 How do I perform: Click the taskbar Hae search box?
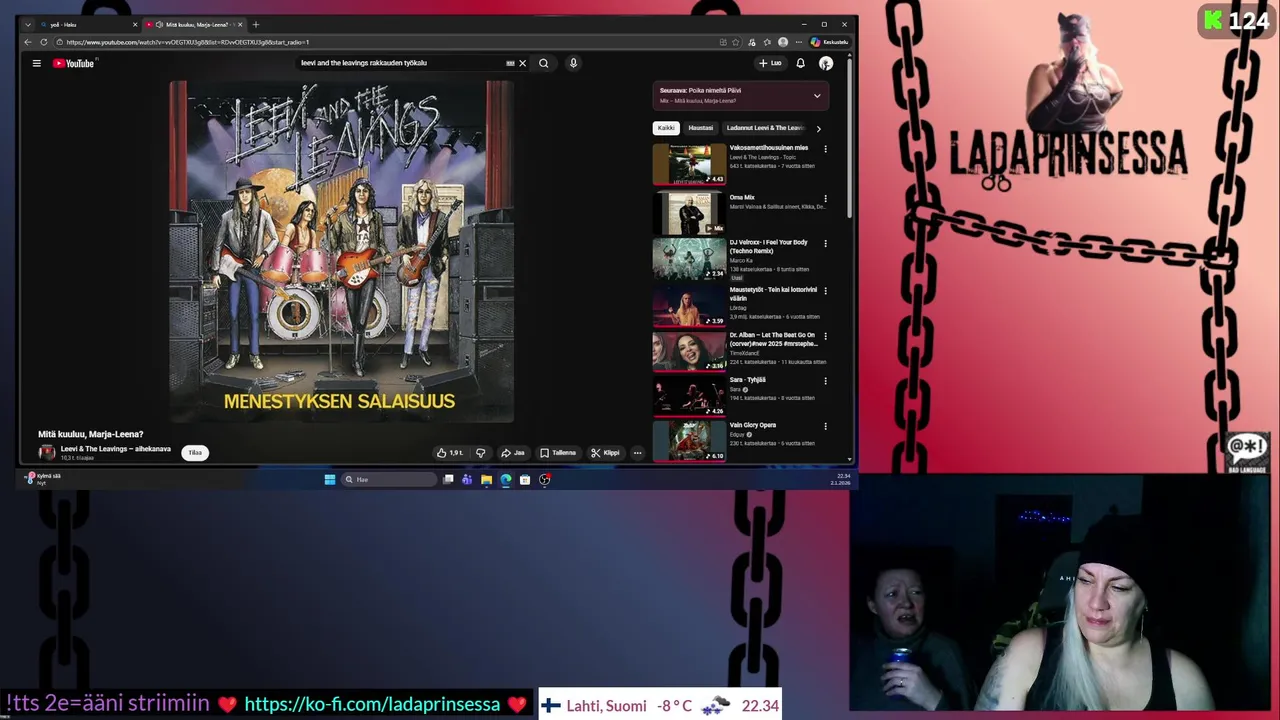click(x=390, y=480)
